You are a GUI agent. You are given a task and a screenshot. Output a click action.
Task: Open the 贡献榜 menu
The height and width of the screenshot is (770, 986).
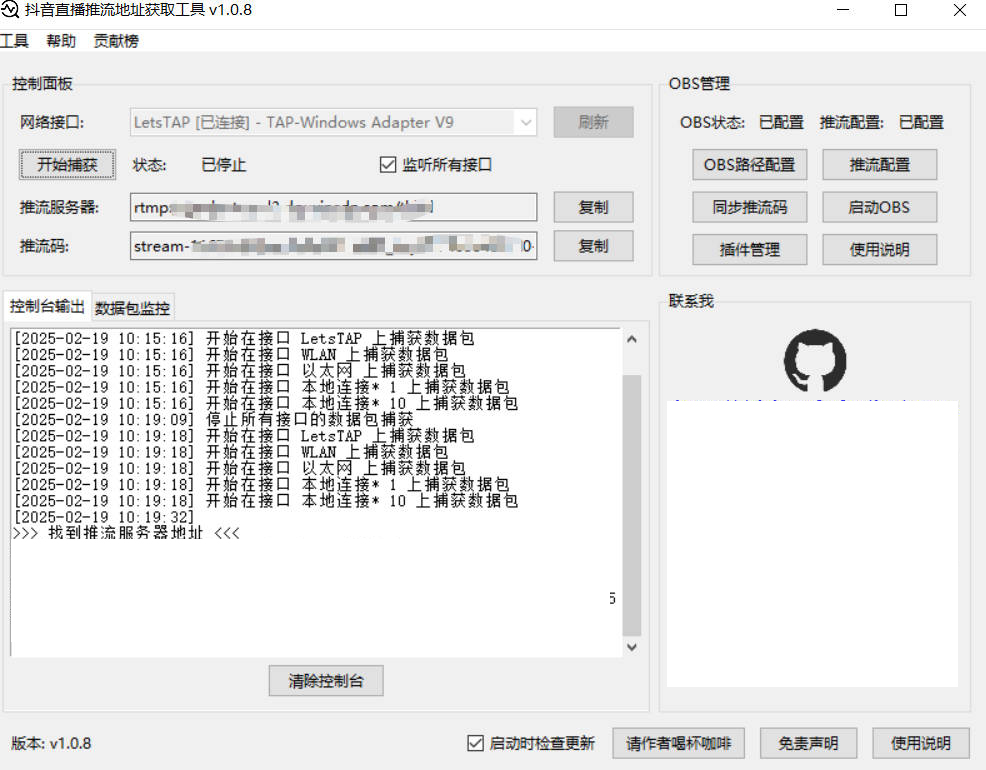(x=116, y=41)
